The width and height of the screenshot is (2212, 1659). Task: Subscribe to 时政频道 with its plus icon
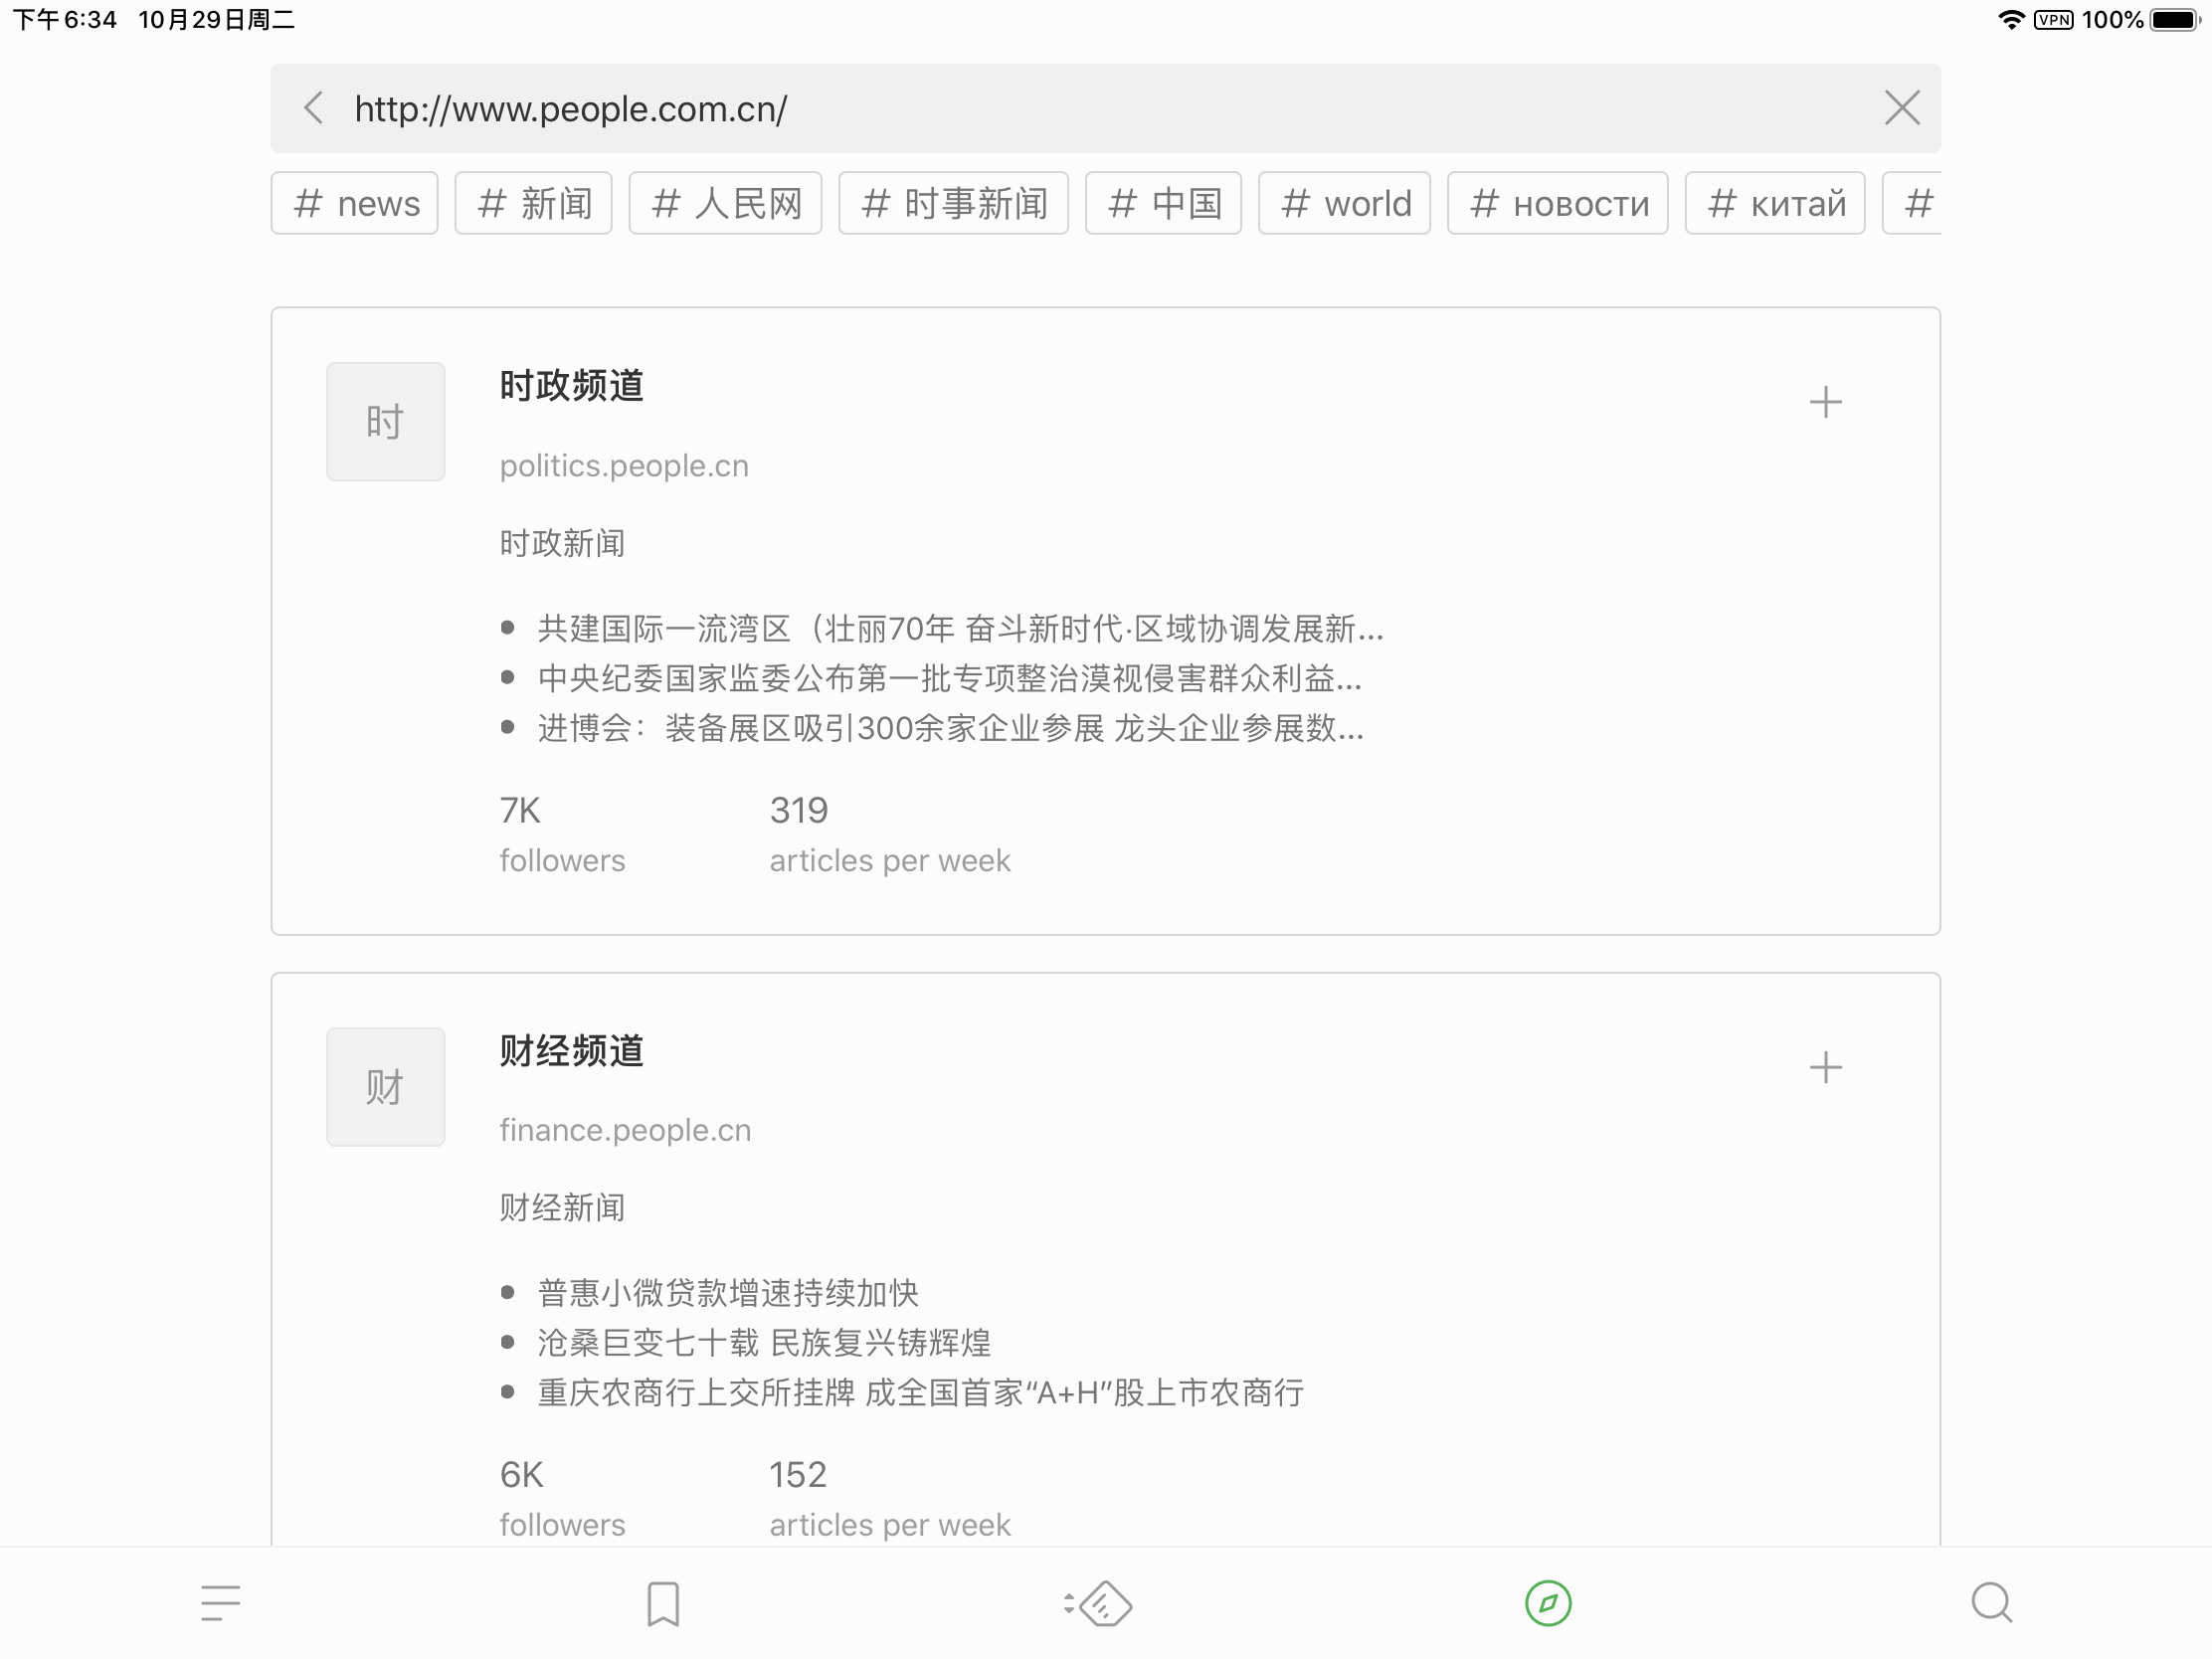1825,402
